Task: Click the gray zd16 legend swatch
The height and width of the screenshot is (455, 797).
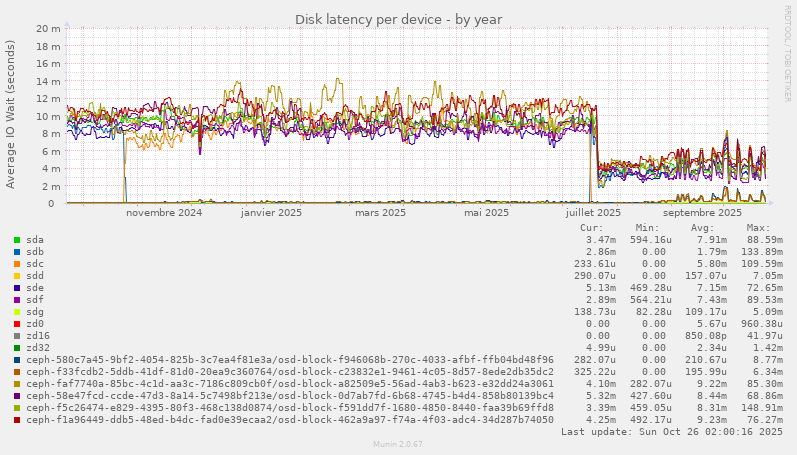Action: [17, 336]
